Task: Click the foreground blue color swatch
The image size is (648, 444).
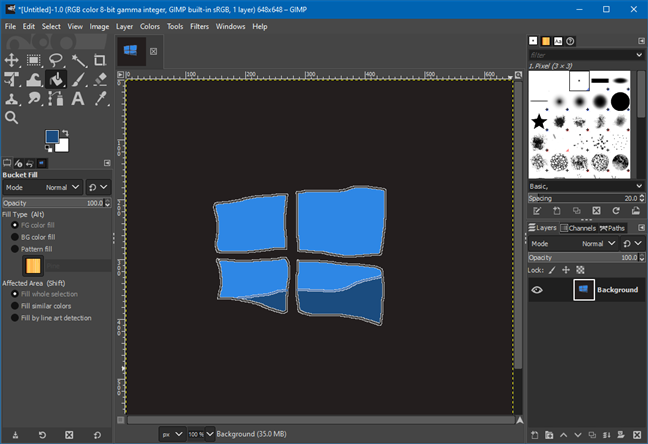Action: coord(52,136)
